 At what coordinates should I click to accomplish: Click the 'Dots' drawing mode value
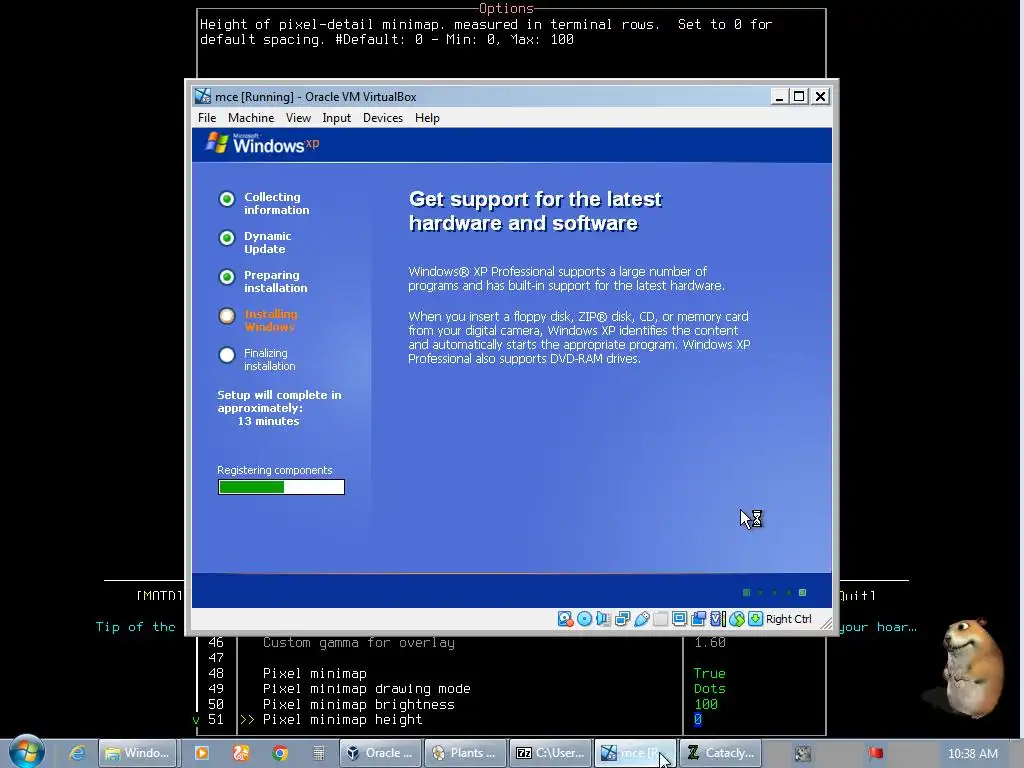point(709,689)
